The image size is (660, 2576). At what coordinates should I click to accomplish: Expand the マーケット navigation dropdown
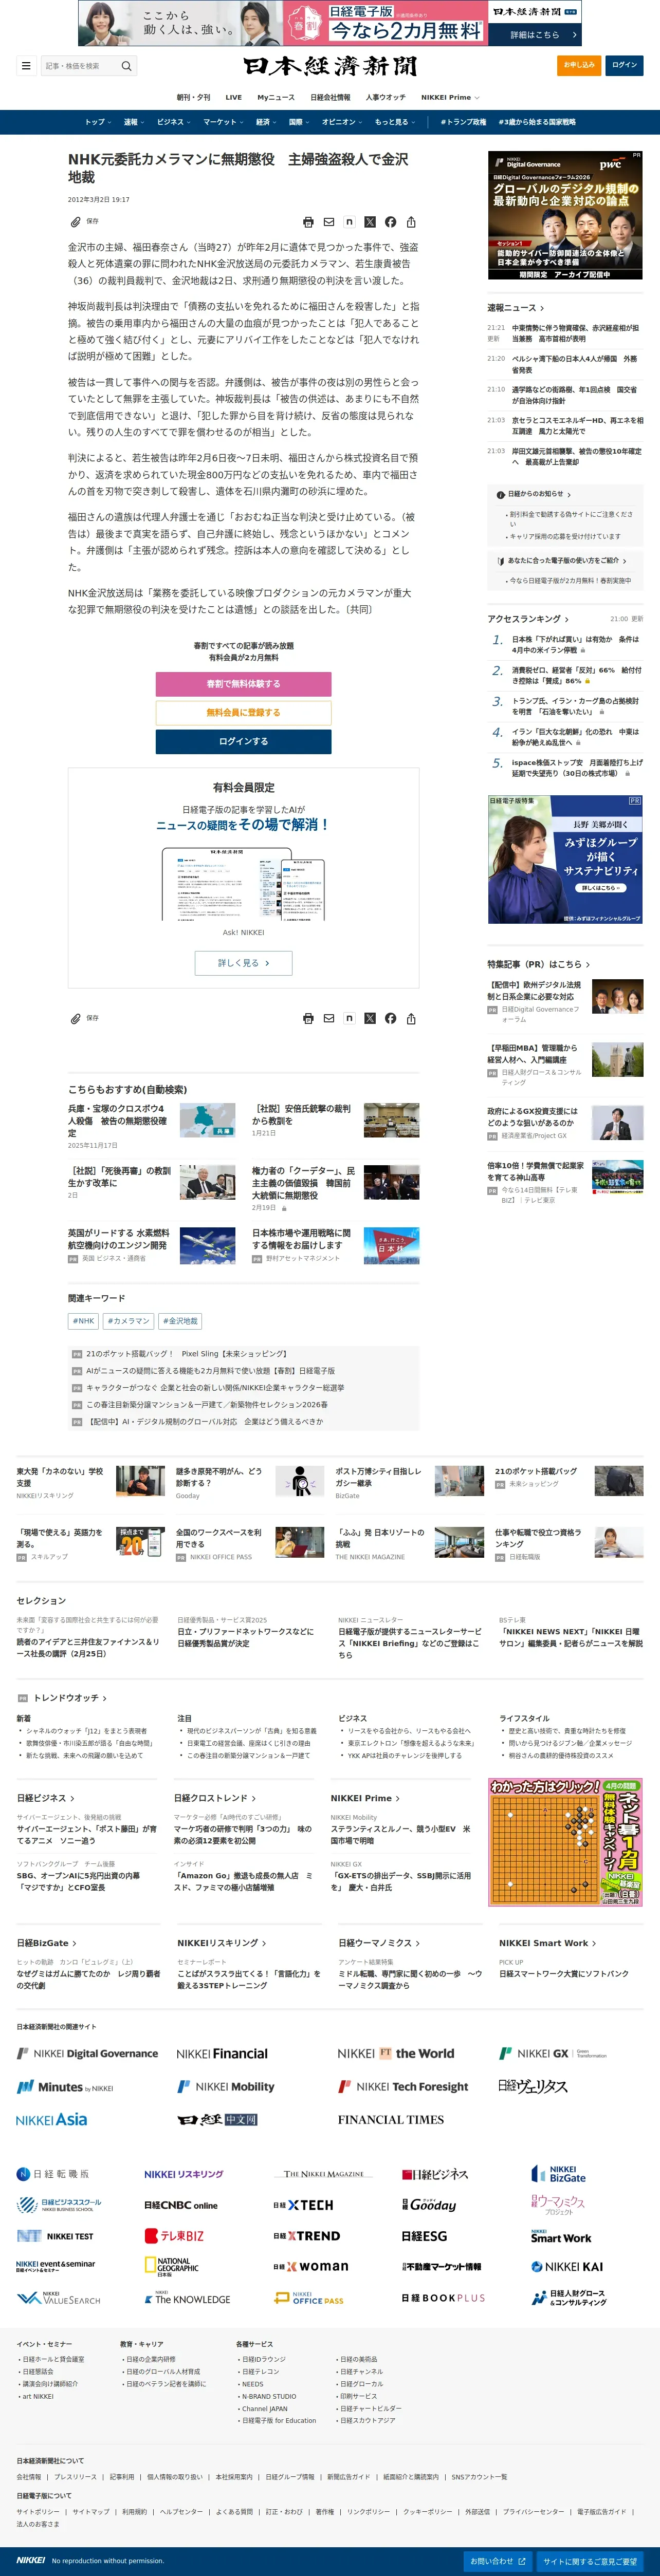(x=223, y=122)
